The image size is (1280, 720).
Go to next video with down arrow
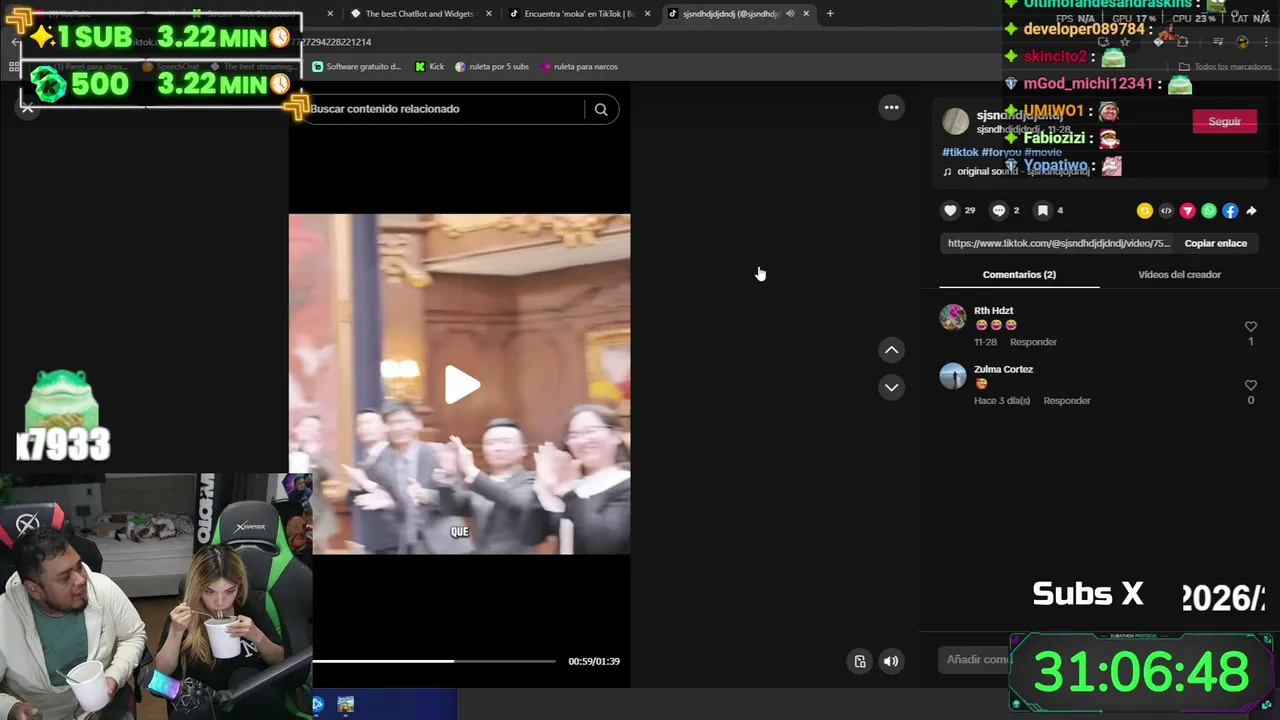tap(891, 387)
